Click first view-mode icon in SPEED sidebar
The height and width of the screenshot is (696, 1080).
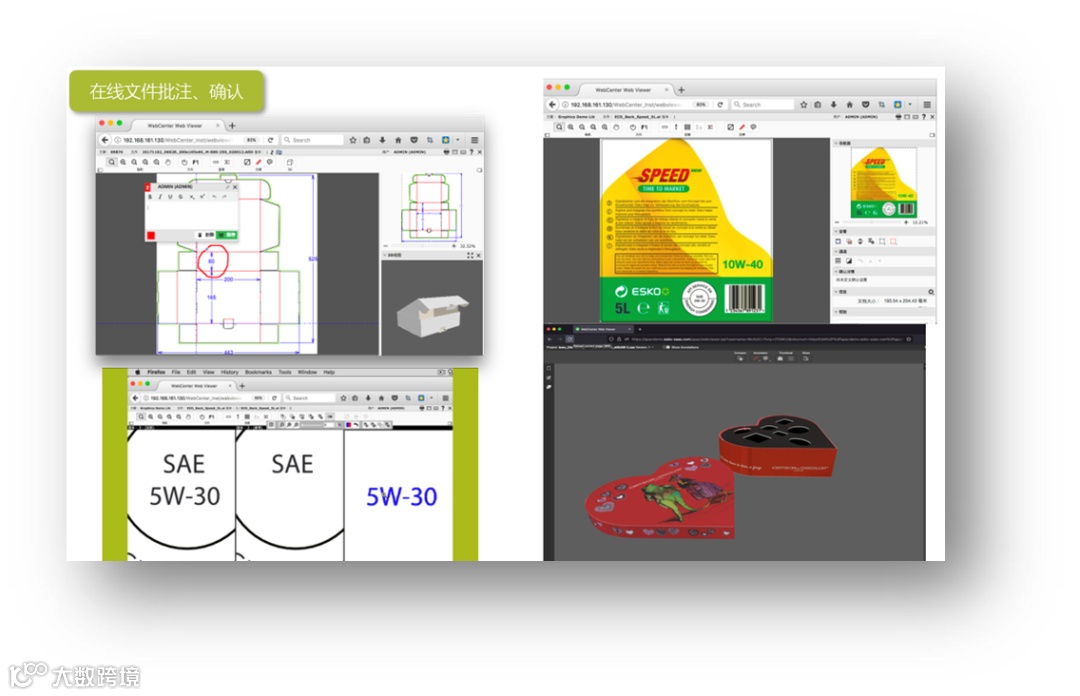pyautogui.click(x=838, y=241)
